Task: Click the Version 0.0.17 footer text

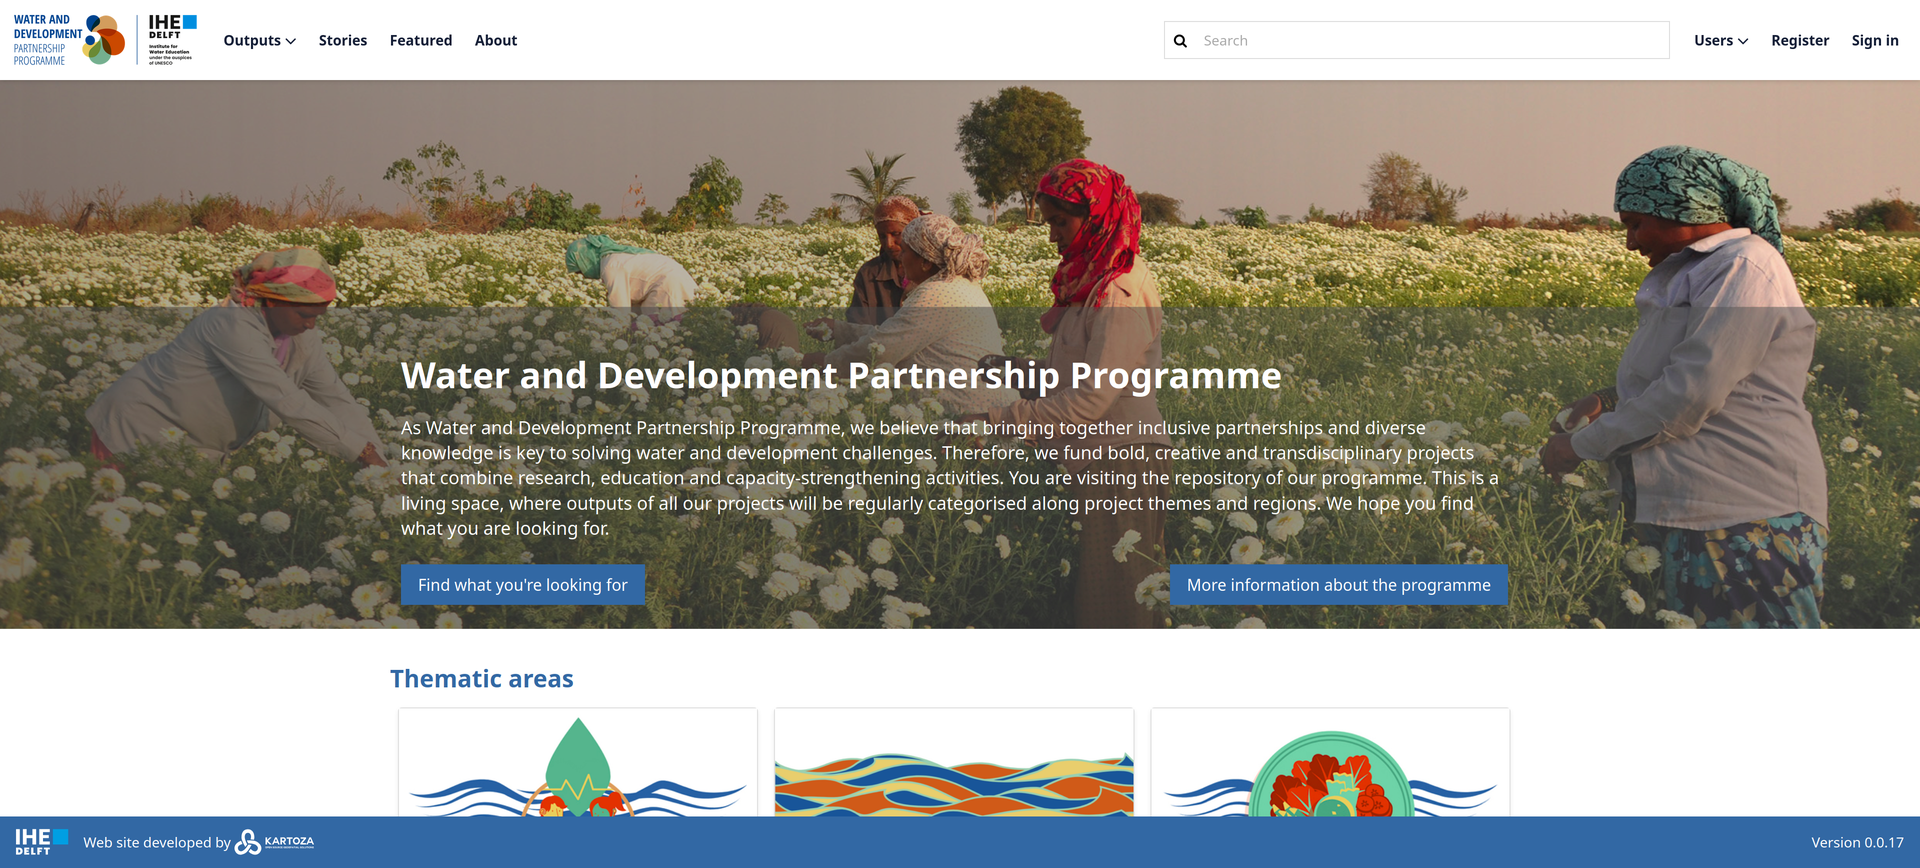Action: pyautogui.click(x=1856, y=843)
